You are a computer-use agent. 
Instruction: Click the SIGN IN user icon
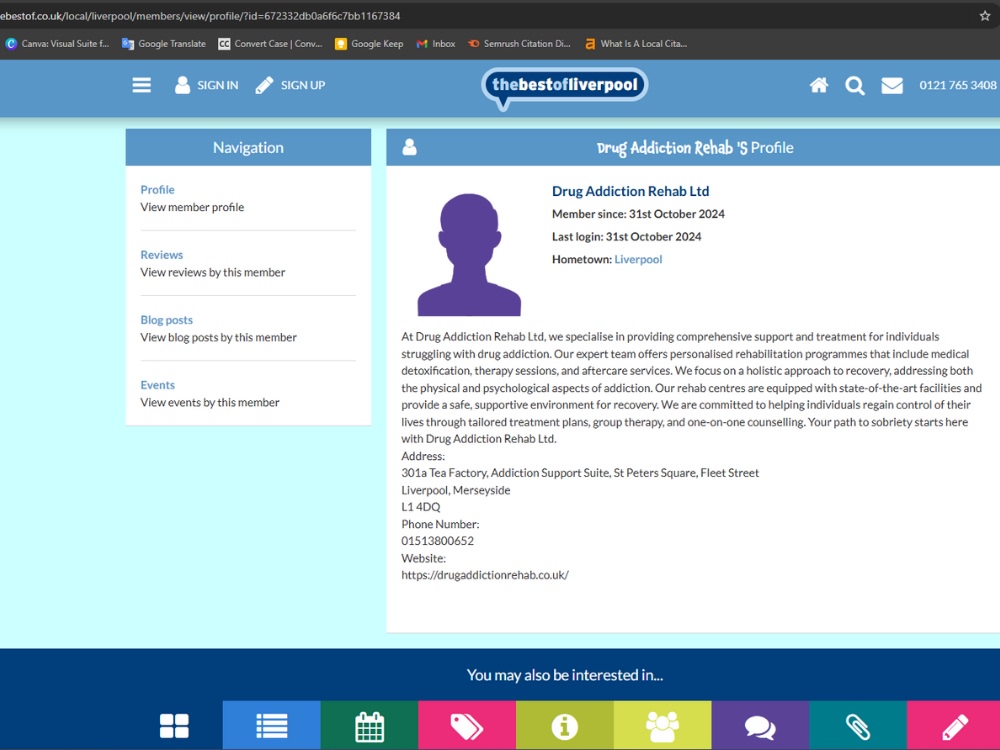click(x=182, y=85)
